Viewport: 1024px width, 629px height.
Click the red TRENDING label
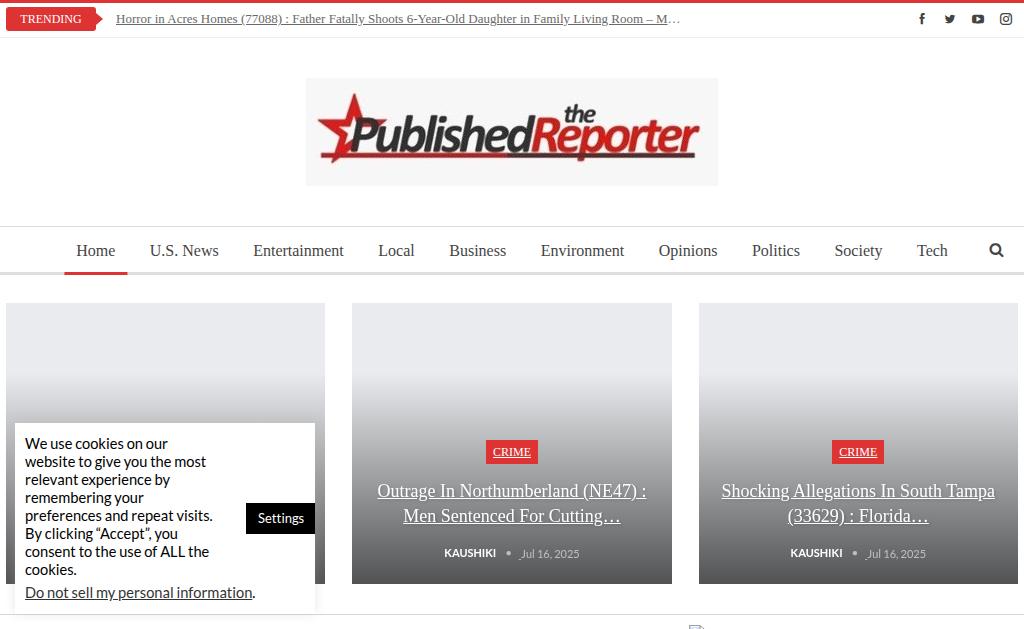[51, 19]
